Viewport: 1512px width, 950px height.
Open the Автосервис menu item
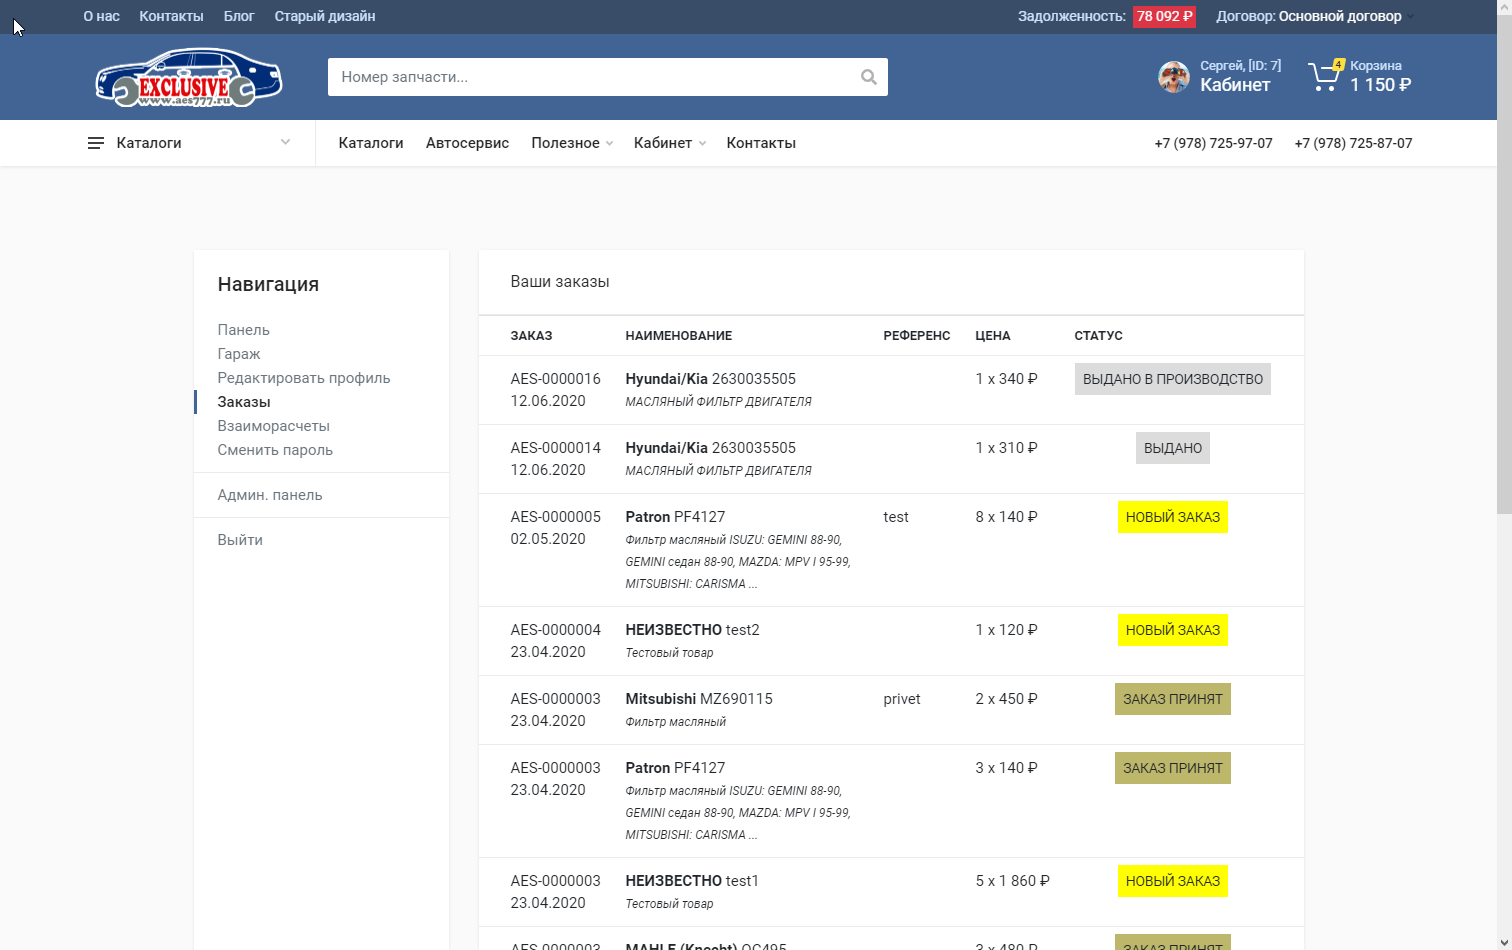[467, 143]
